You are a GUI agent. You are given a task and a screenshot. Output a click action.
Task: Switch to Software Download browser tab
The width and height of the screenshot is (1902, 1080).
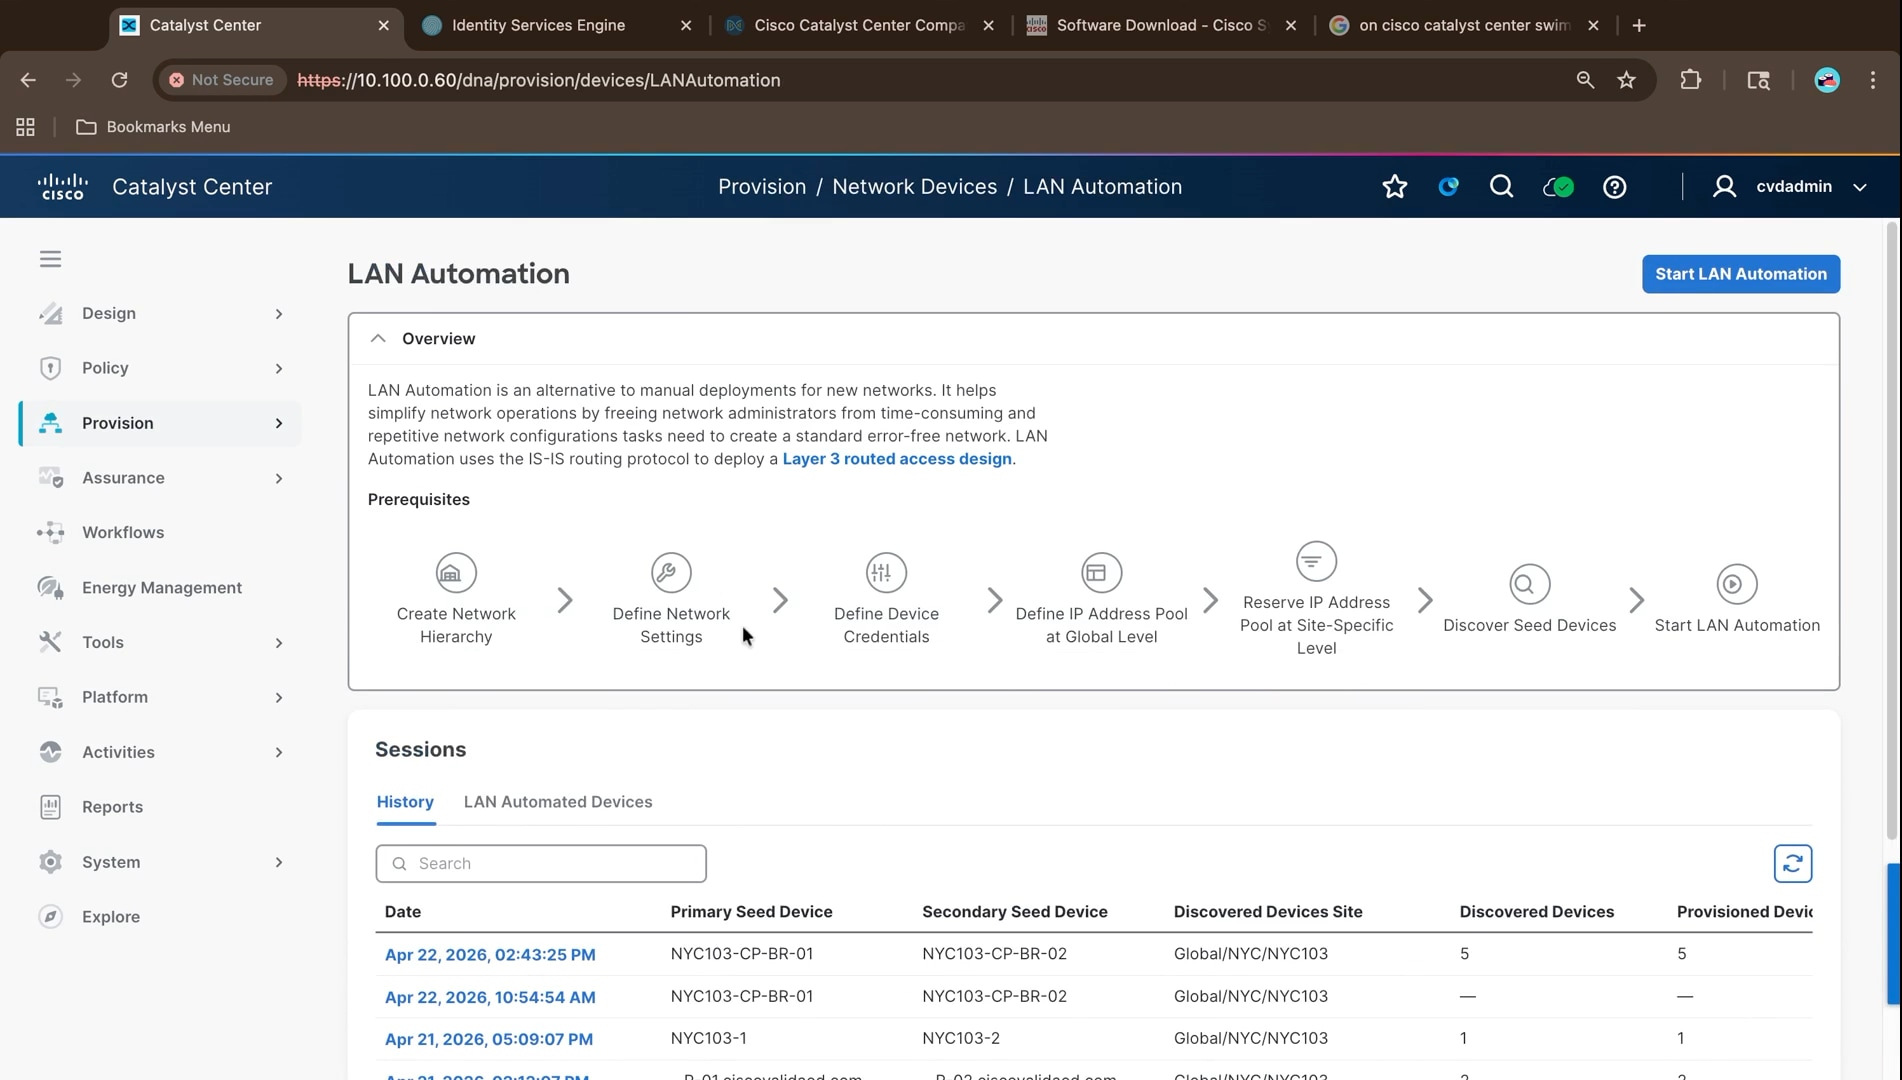1160,26
